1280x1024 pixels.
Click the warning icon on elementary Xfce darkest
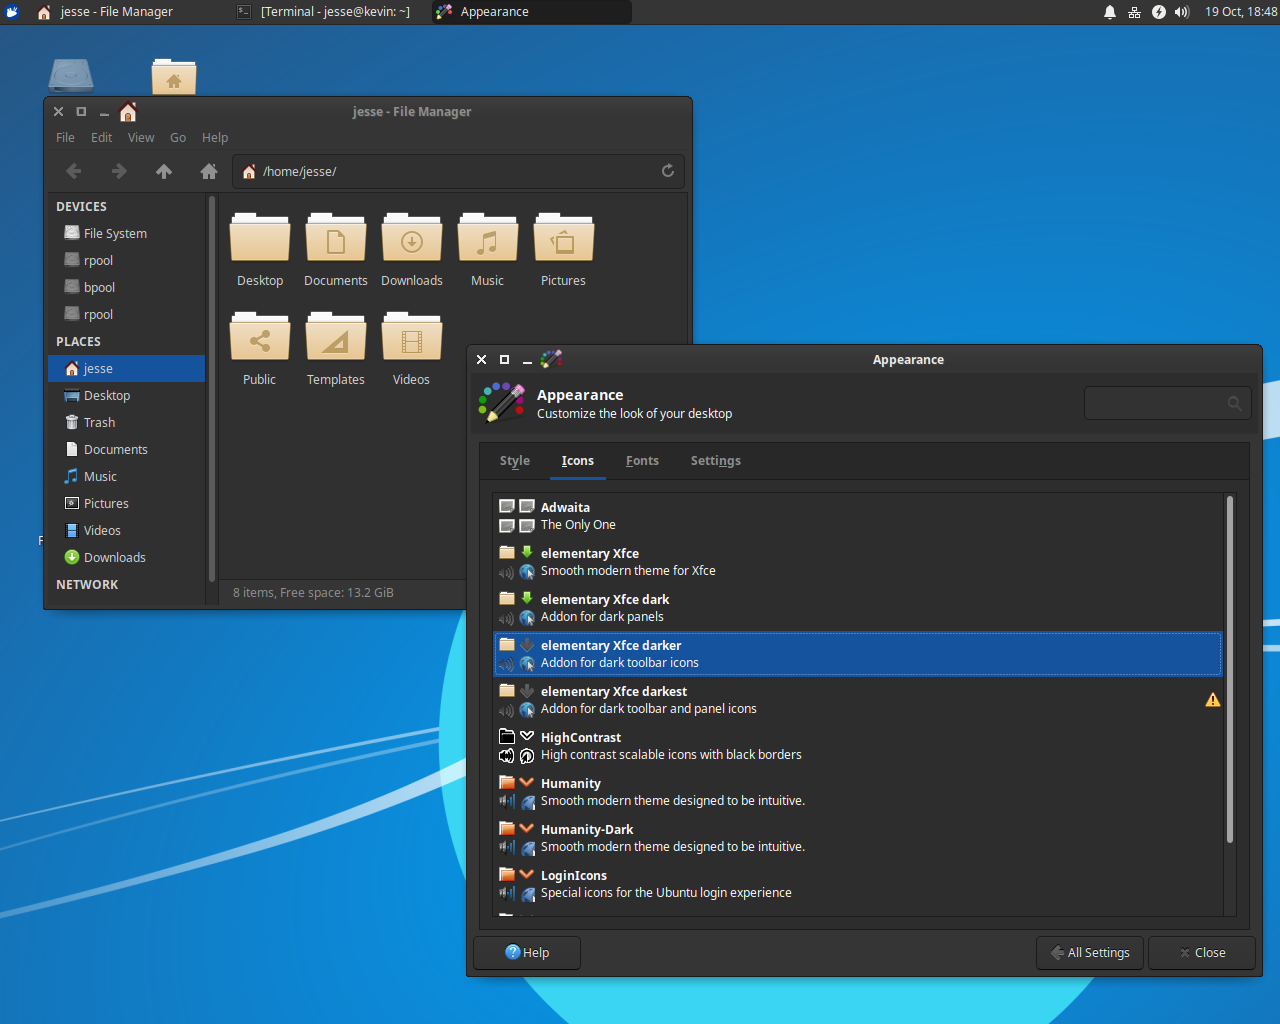click(x=1213, y=700)
